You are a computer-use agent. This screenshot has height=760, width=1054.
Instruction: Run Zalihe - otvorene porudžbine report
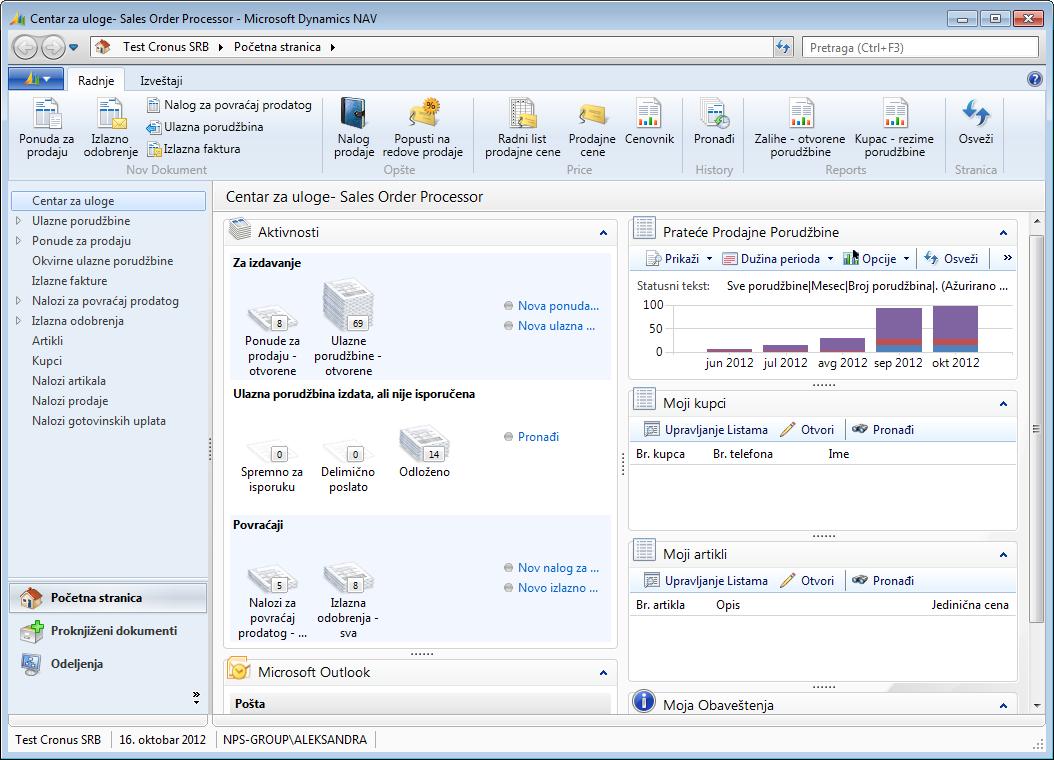tap(800, 128)
